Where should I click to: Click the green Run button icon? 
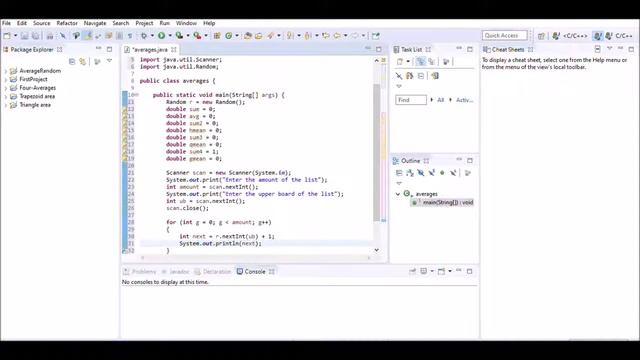(x=162, y=36)
